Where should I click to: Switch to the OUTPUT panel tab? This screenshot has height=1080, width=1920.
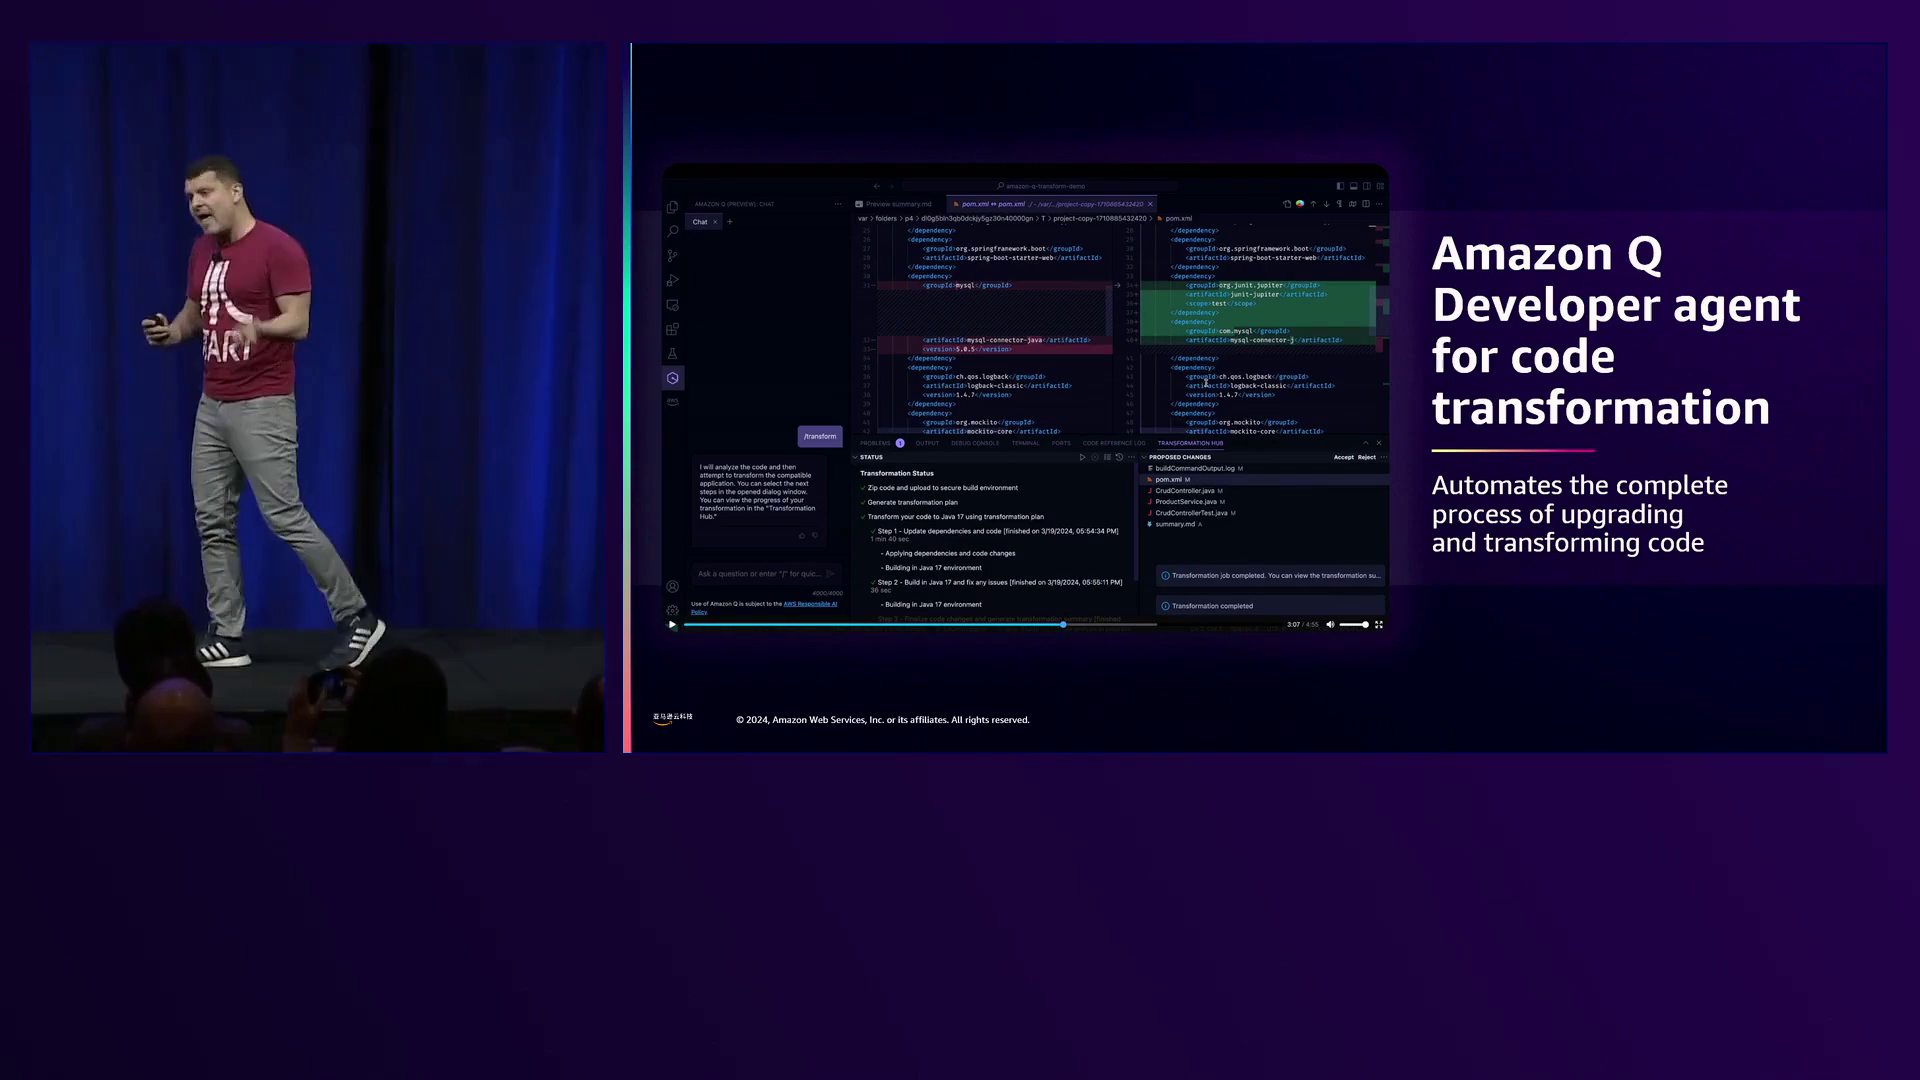point(927,443)
